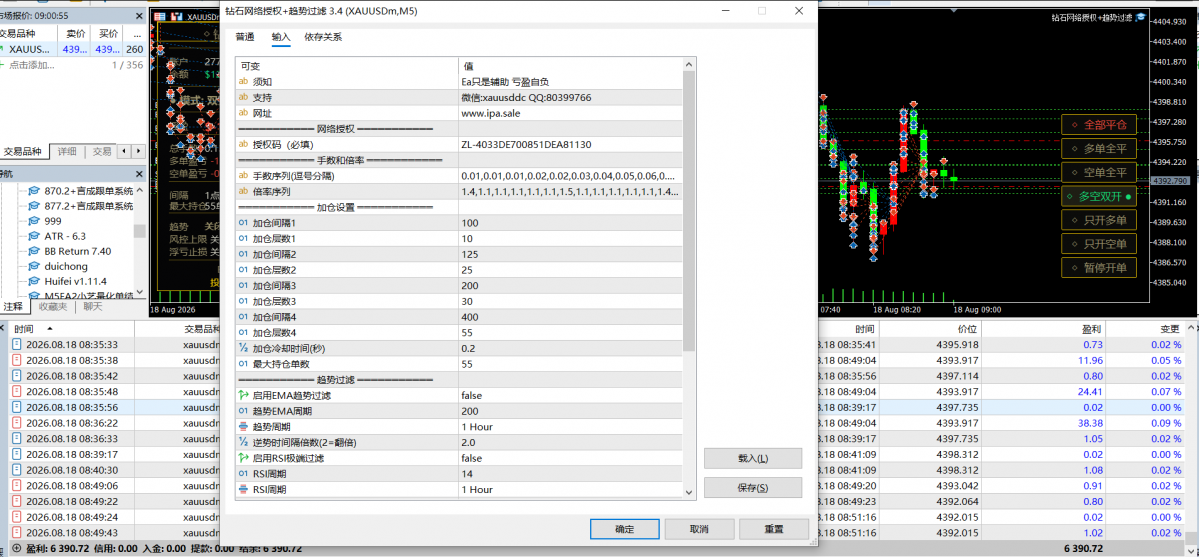This screenshot has height=557, width=1199.
Task: Activate 多空双开 mode on chart panel
Action: click(1099, 197)
